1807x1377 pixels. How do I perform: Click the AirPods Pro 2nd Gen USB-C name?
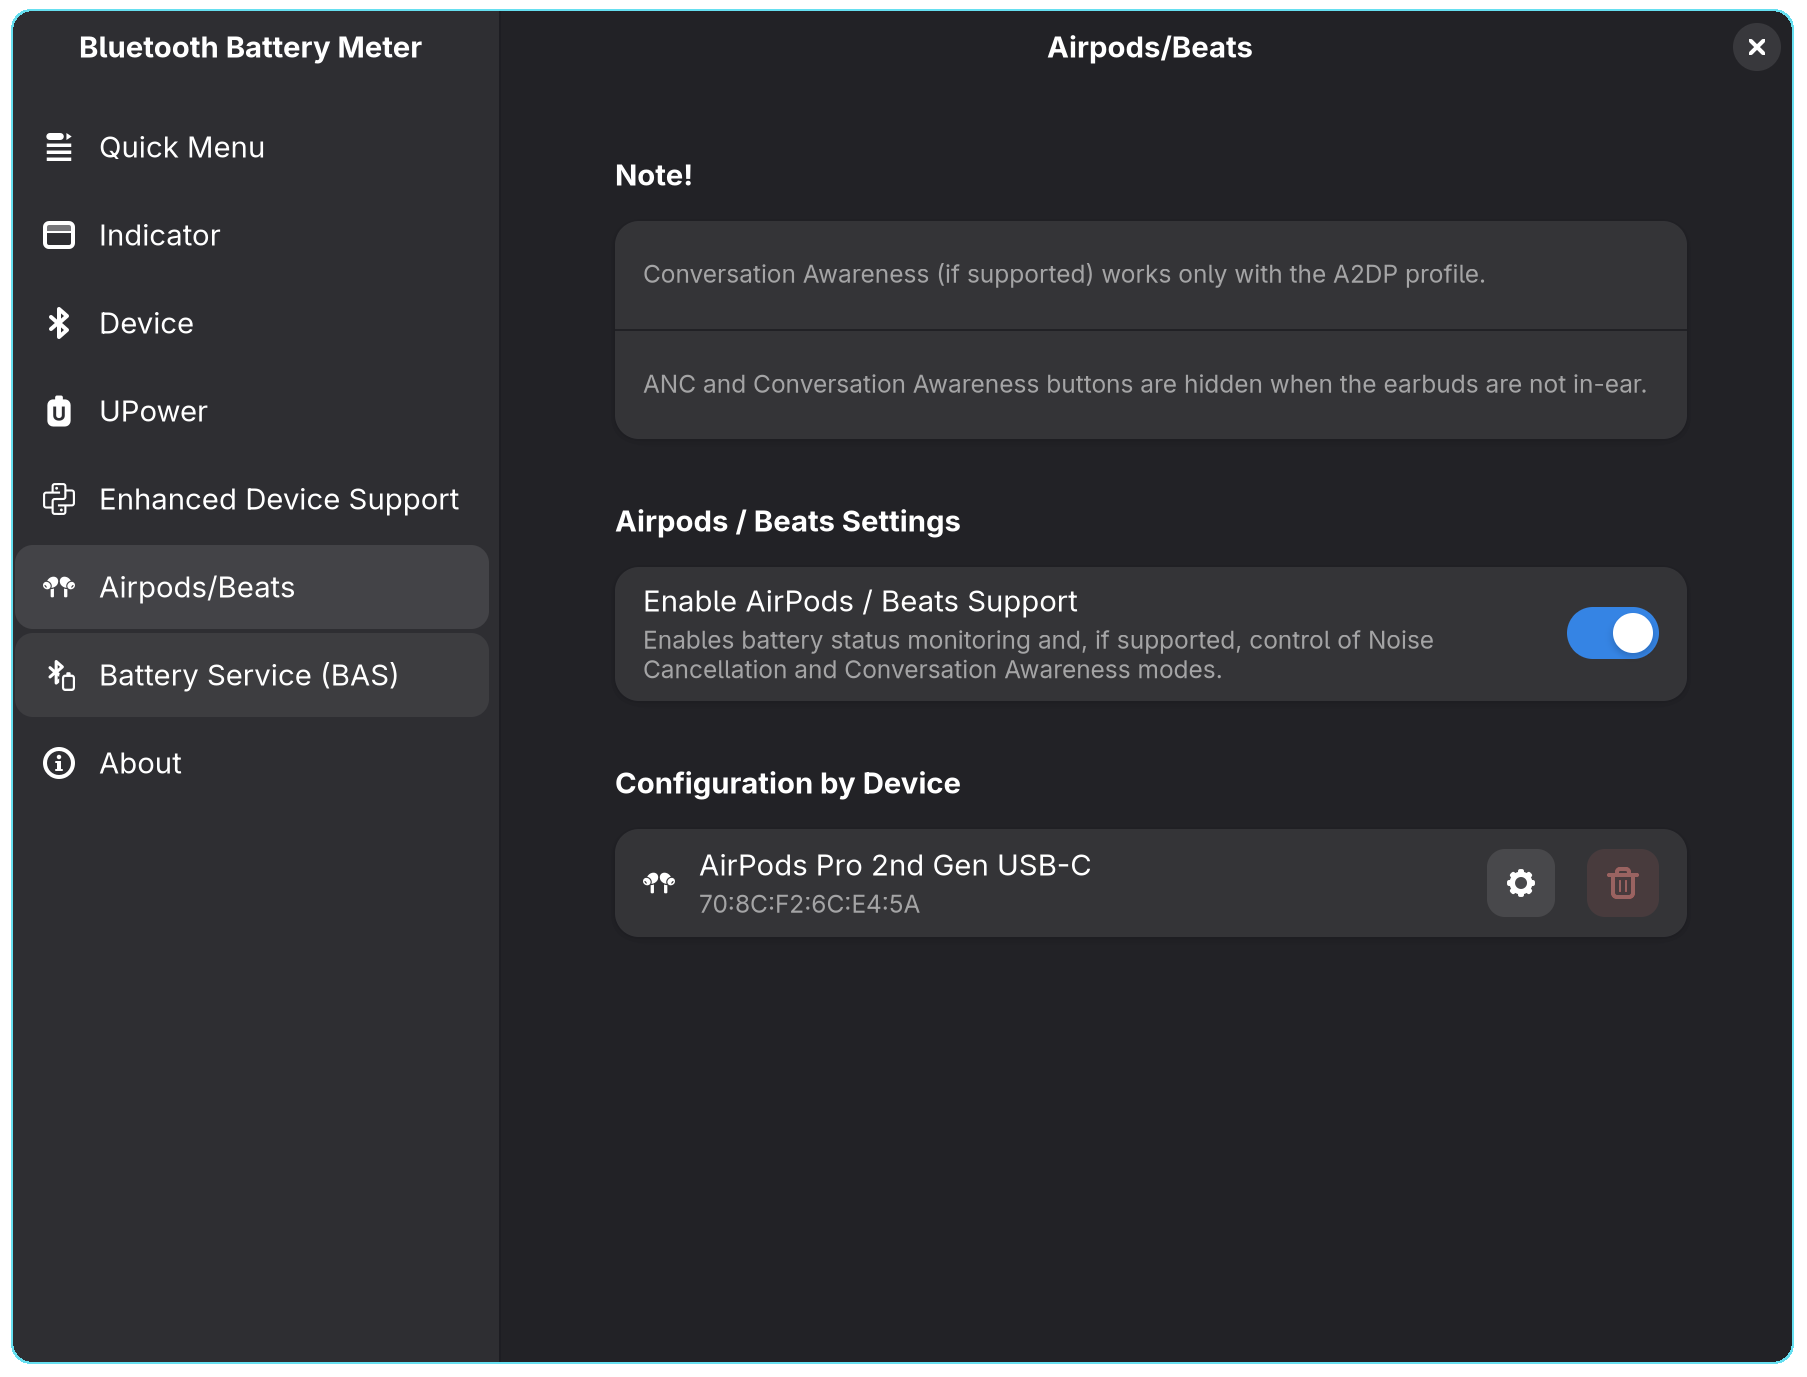click(x=895, y=865)
